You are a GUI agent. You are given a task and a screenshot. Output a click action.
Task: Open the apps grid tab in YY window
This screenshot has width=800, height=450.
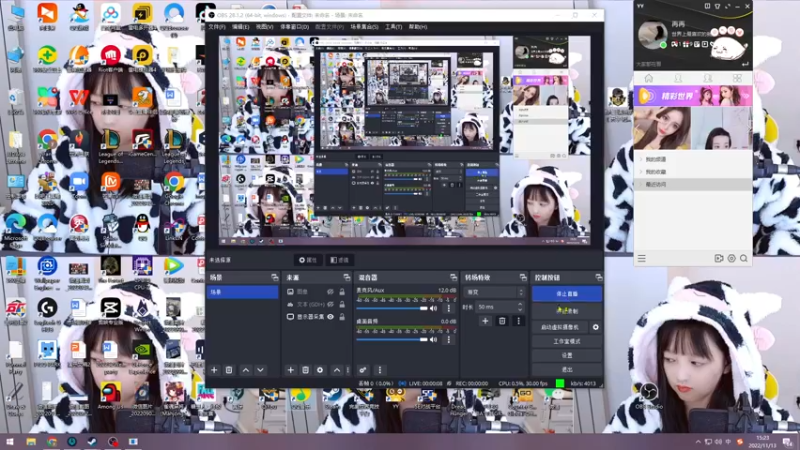737,78
